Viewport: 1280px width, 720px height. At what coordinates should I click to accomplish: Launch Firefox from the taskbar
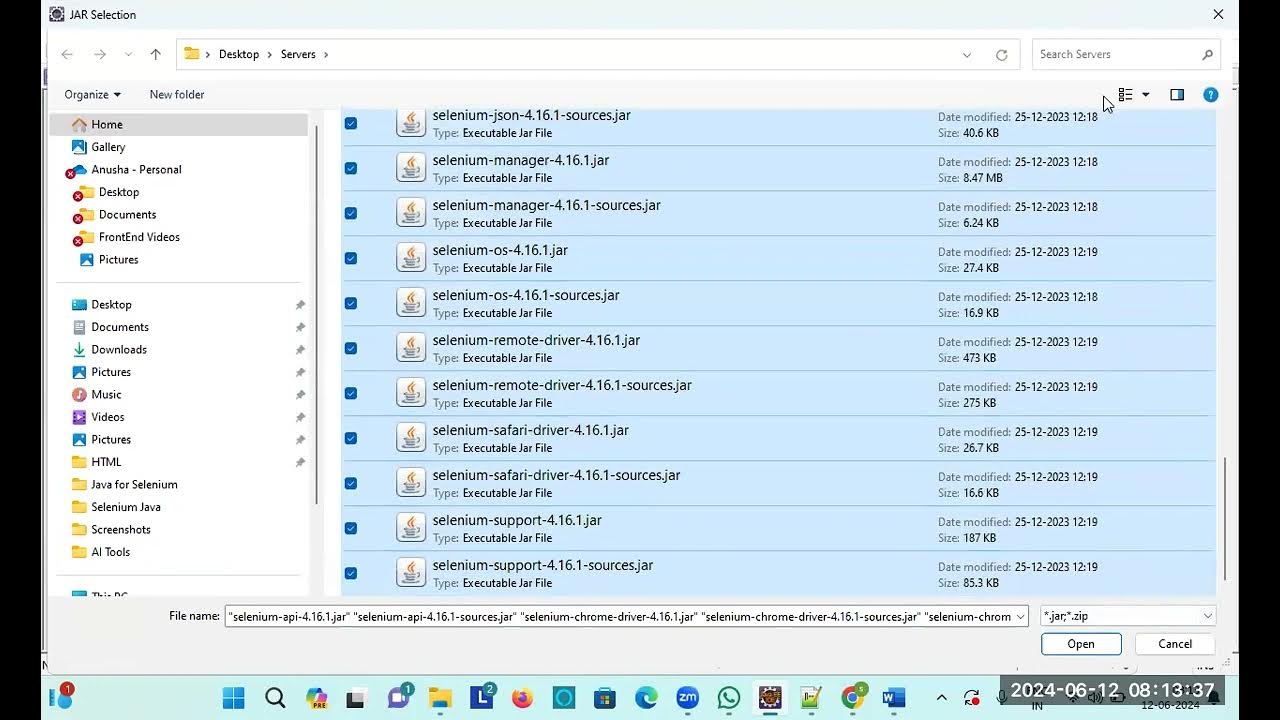(522, 698)
